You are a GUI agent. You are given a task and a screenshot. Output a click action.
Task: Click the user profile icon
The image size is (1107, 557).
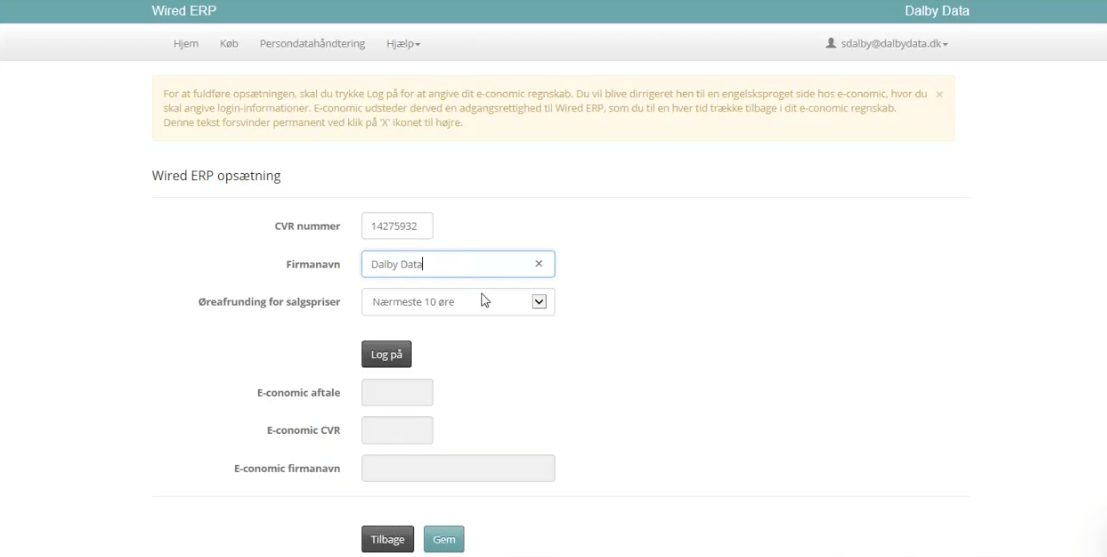pos(831,43)
